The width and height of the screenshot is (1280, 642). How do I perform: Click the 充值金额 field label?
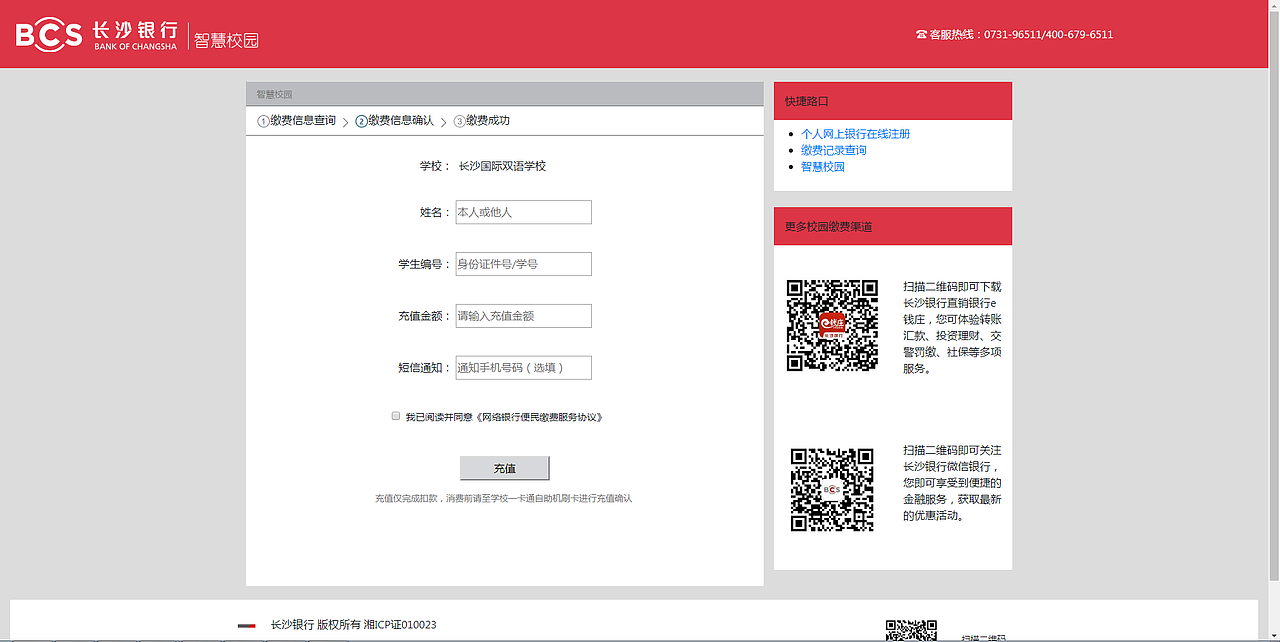point(425,316)
